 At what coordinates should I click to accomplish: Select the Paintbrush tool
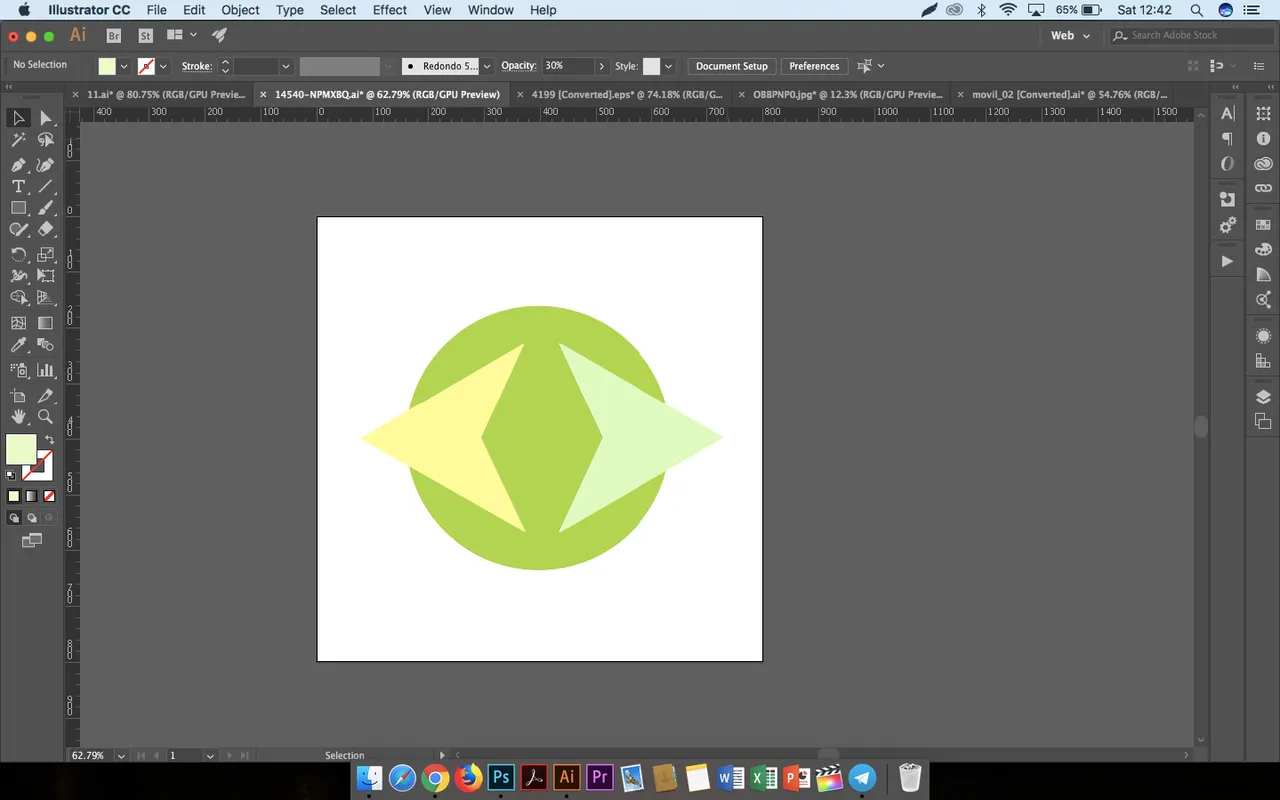(46, 208)
